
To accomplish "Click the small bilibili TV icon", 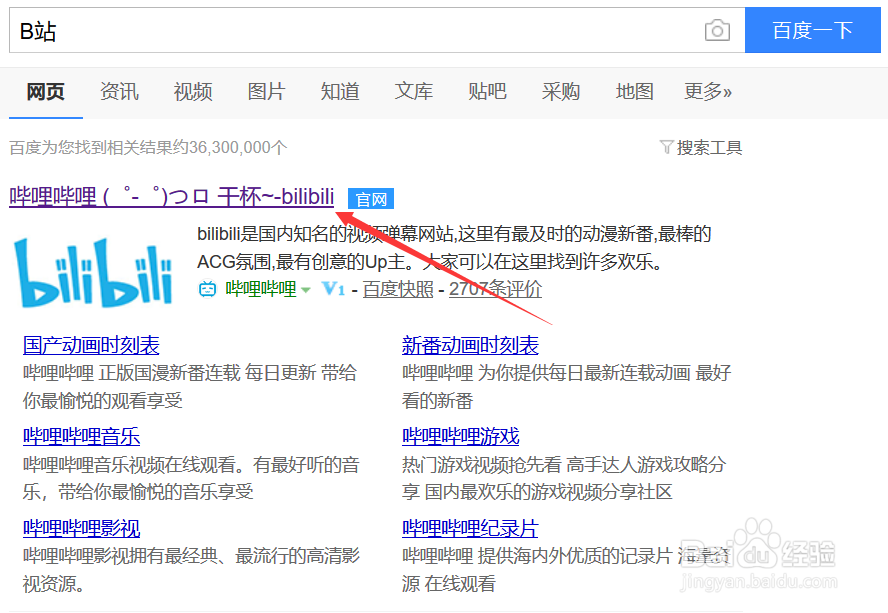I will (207, 289).
